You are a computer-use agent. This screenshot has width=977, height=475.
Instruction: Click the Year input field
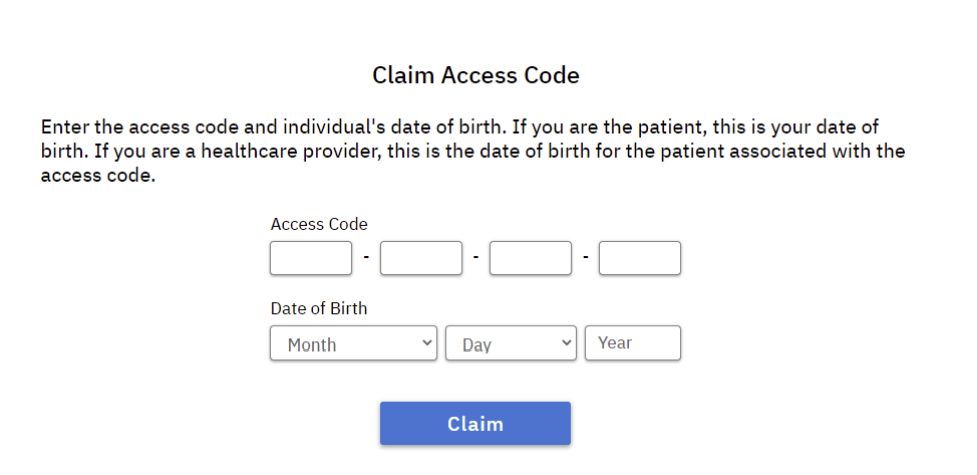click(633, 343)
